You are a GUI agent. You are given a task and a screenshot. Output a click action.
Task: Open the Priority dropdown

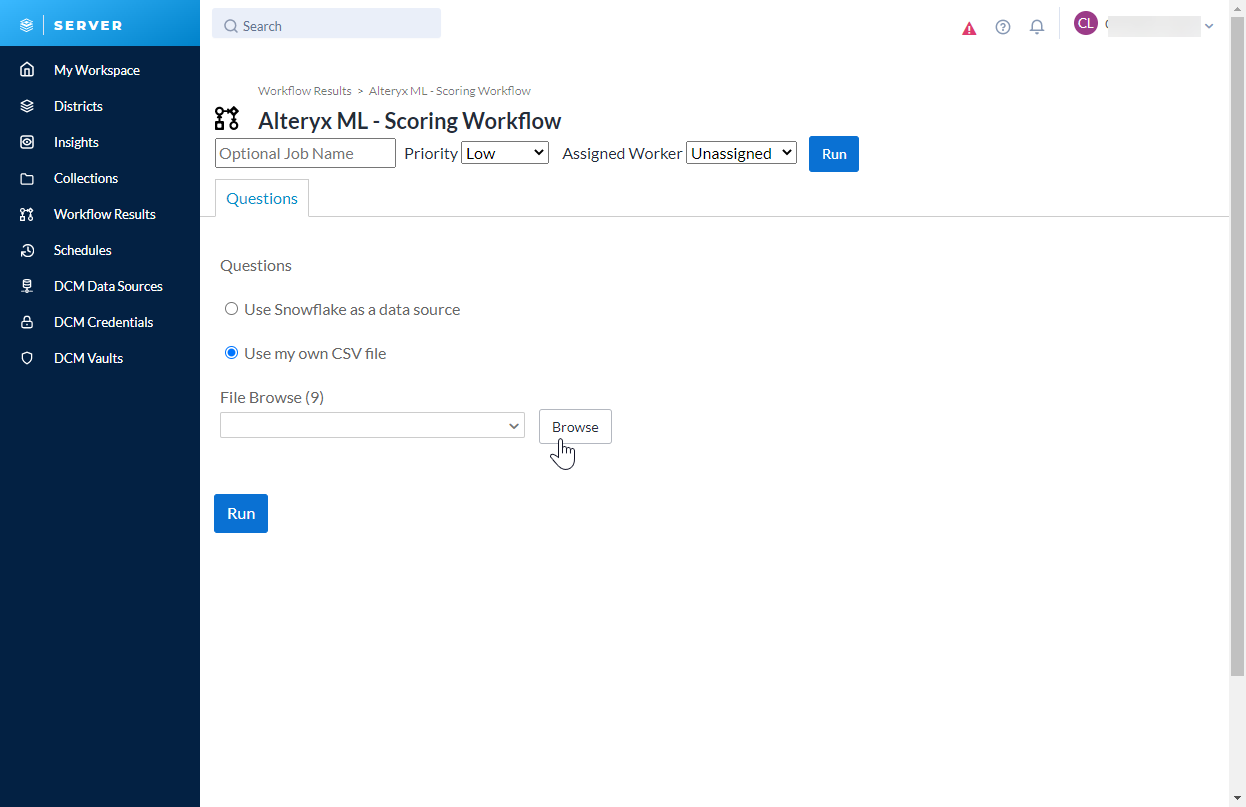504,153
